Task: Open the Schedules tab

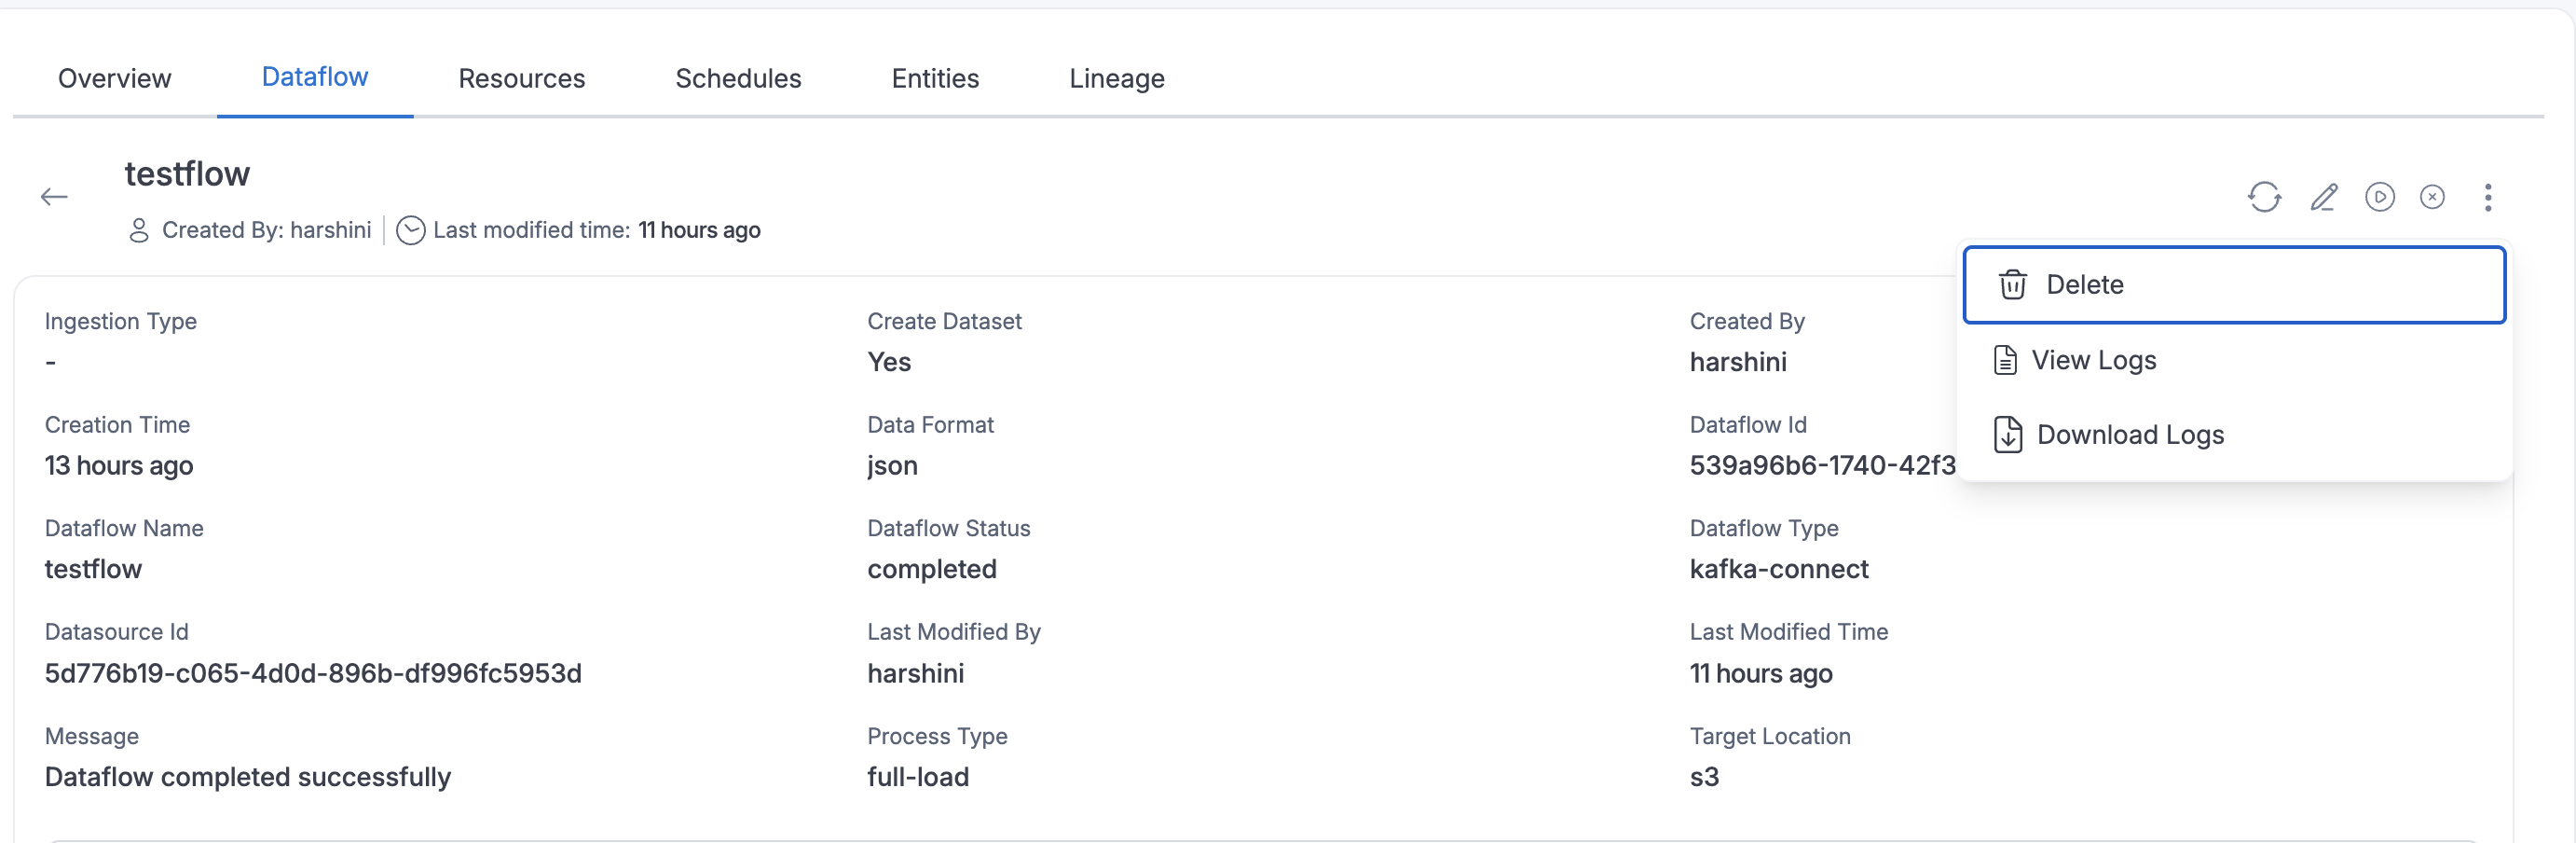Action: pyautogui.click(x=738, y=78)
